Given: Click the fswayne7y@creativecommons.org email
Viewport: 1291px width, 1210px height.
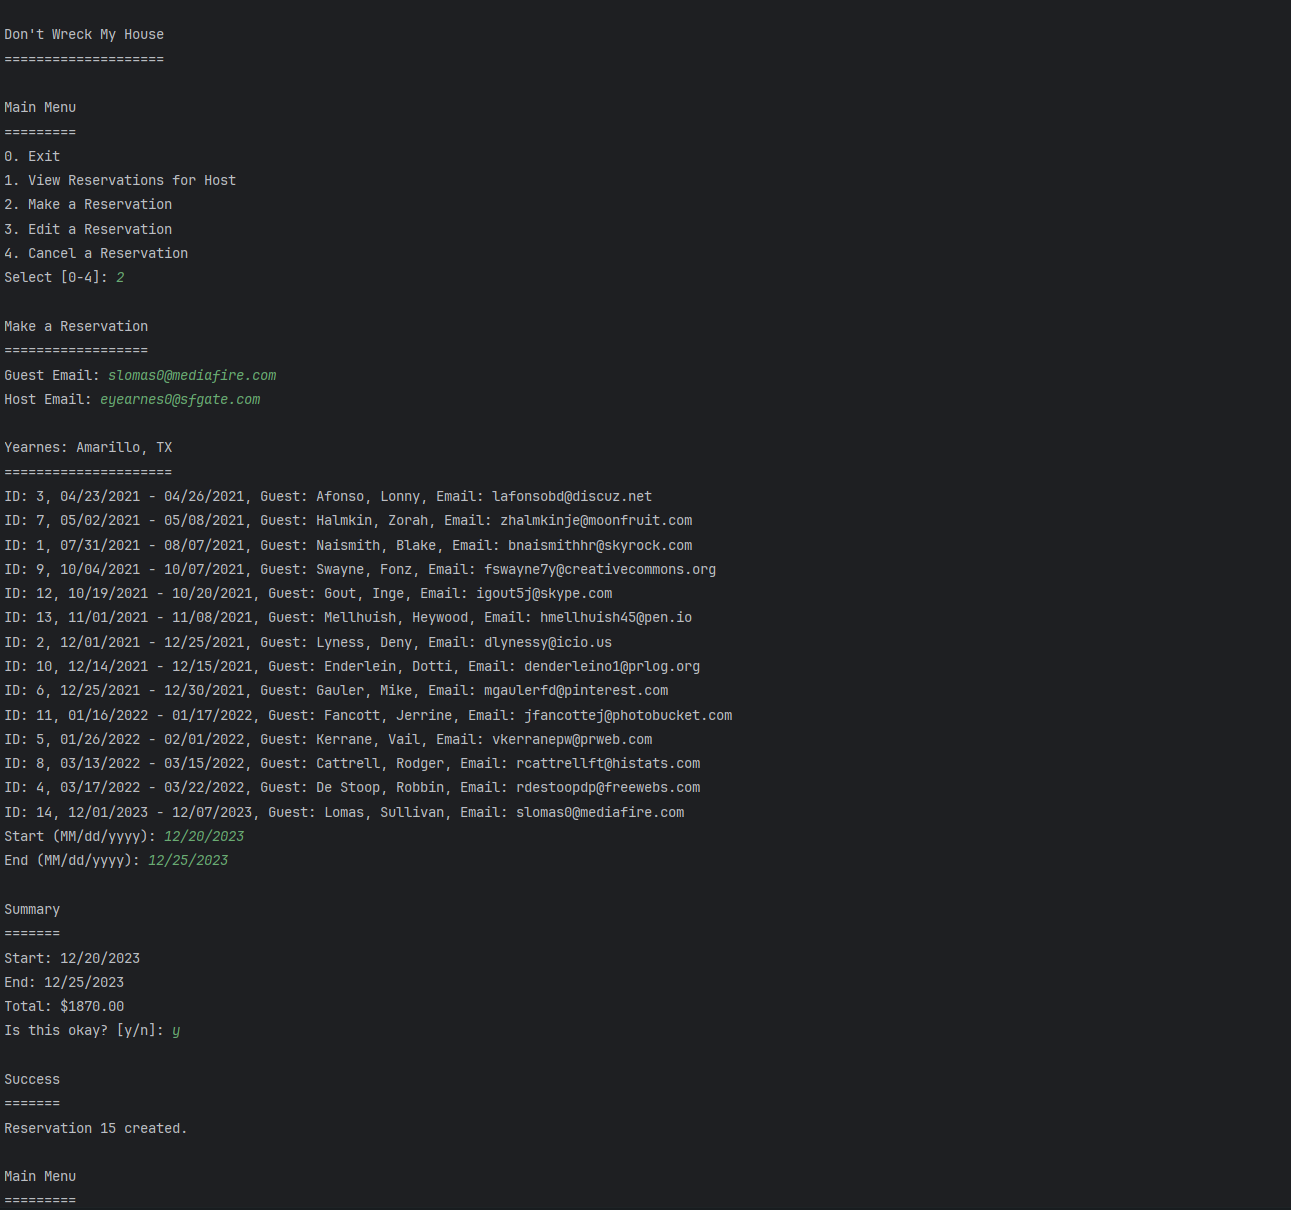Looking at the screenshot, I should (x=600, y=569).
